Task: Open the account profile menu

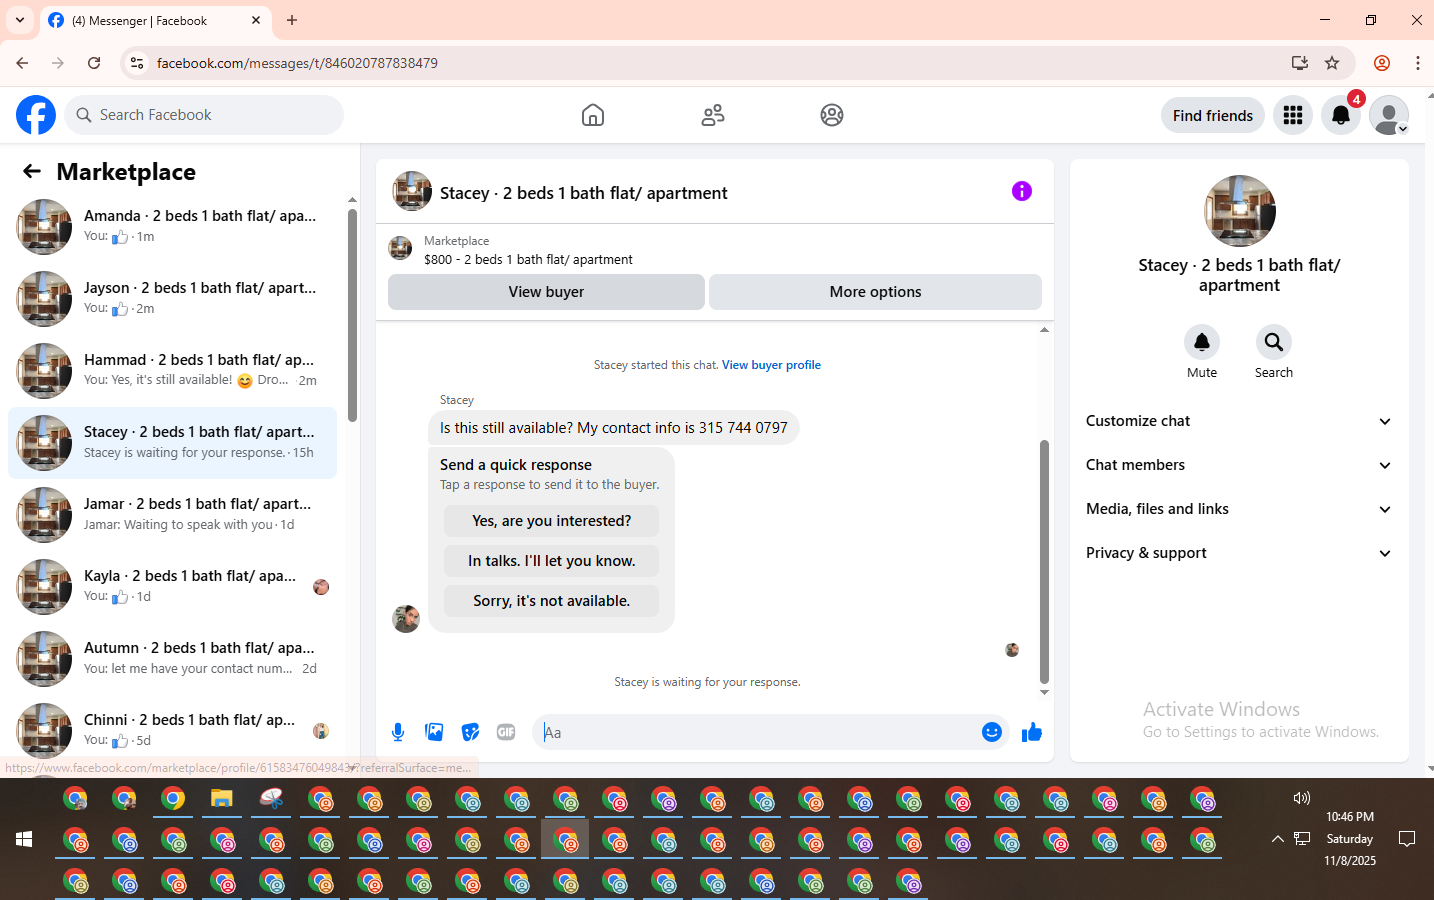Action: pos(1389,115)
